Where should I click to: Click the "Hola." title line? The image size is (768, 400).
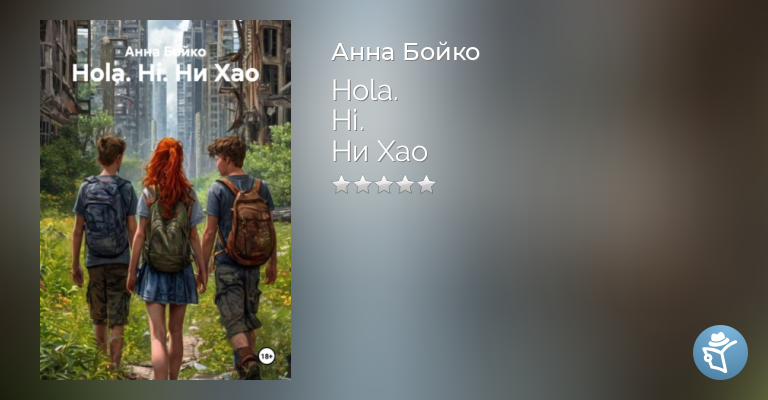click(365, 91)
